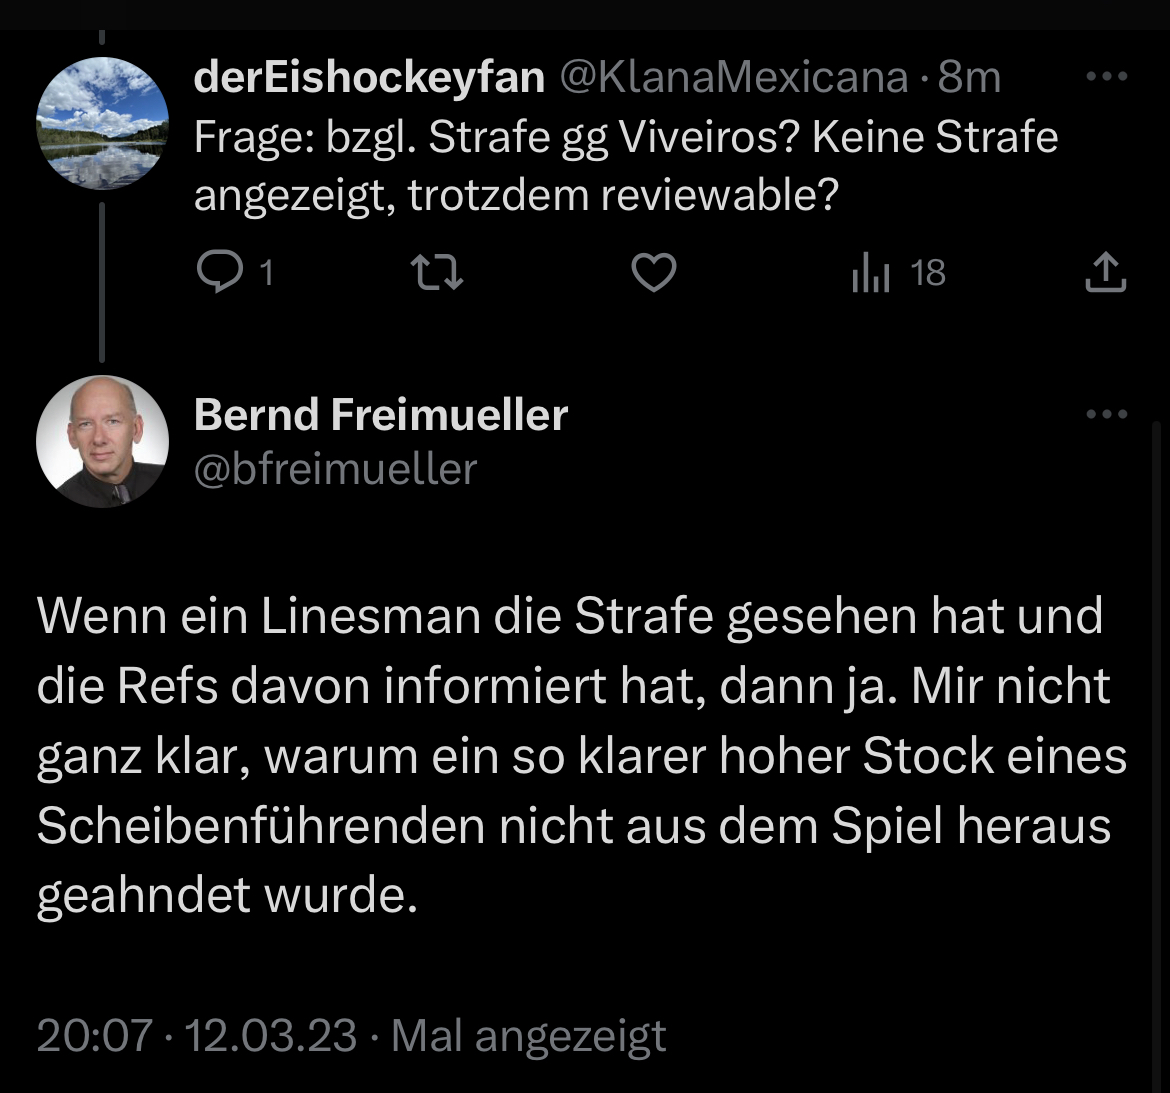Tap share icon on derEishockeyfan's tweet
1170x1093 pixels.
[x=1105, y=273]
